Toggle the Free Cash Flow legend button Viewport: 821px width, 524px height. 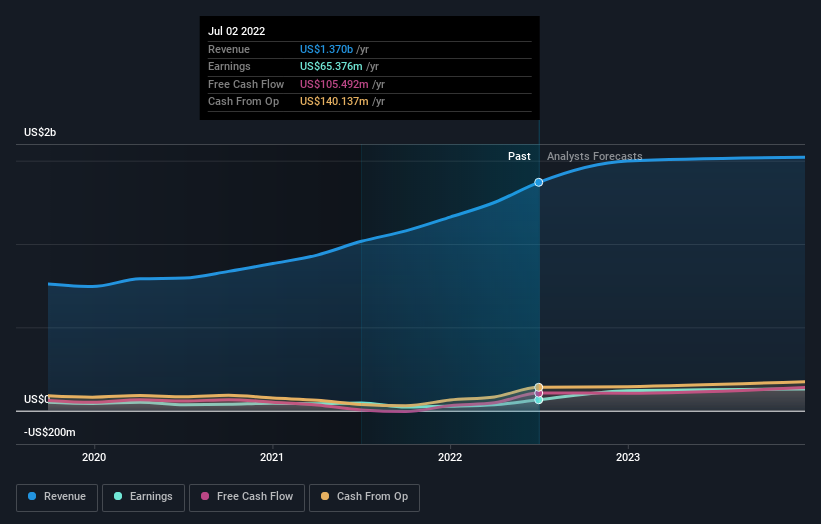coord(247,497)
